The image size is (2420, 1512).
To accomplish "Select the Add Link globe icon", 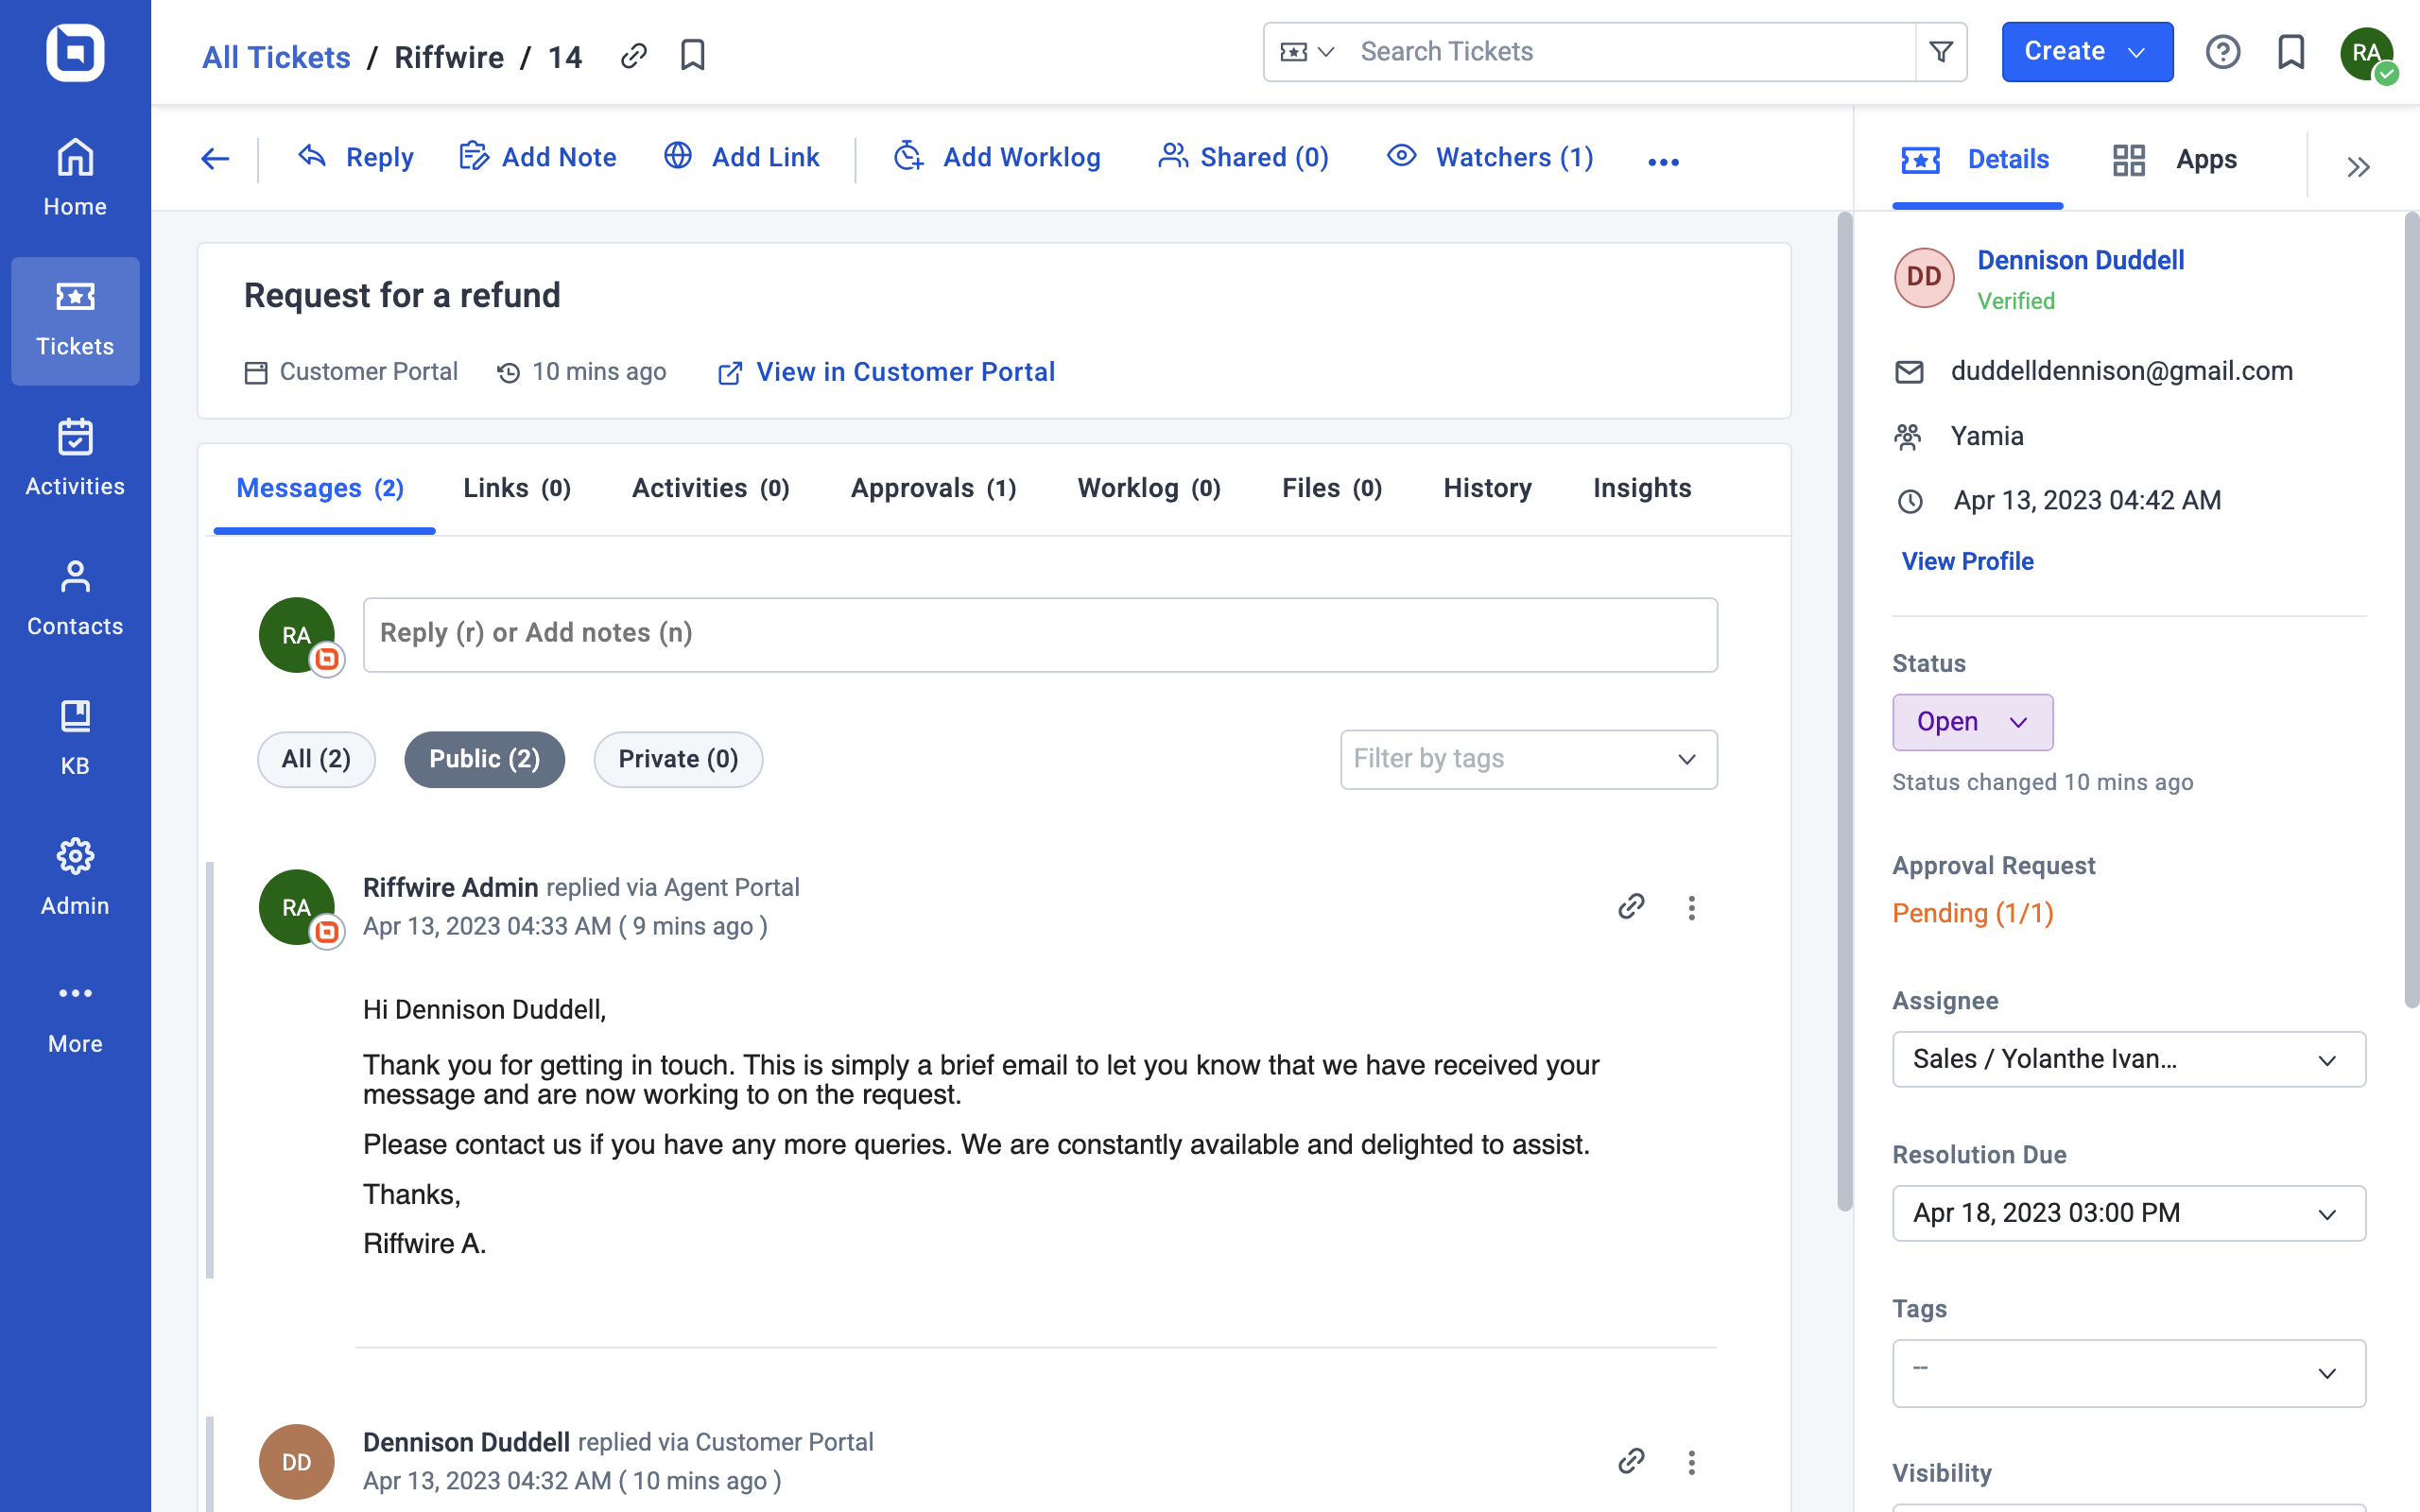I will pos(677,156).
